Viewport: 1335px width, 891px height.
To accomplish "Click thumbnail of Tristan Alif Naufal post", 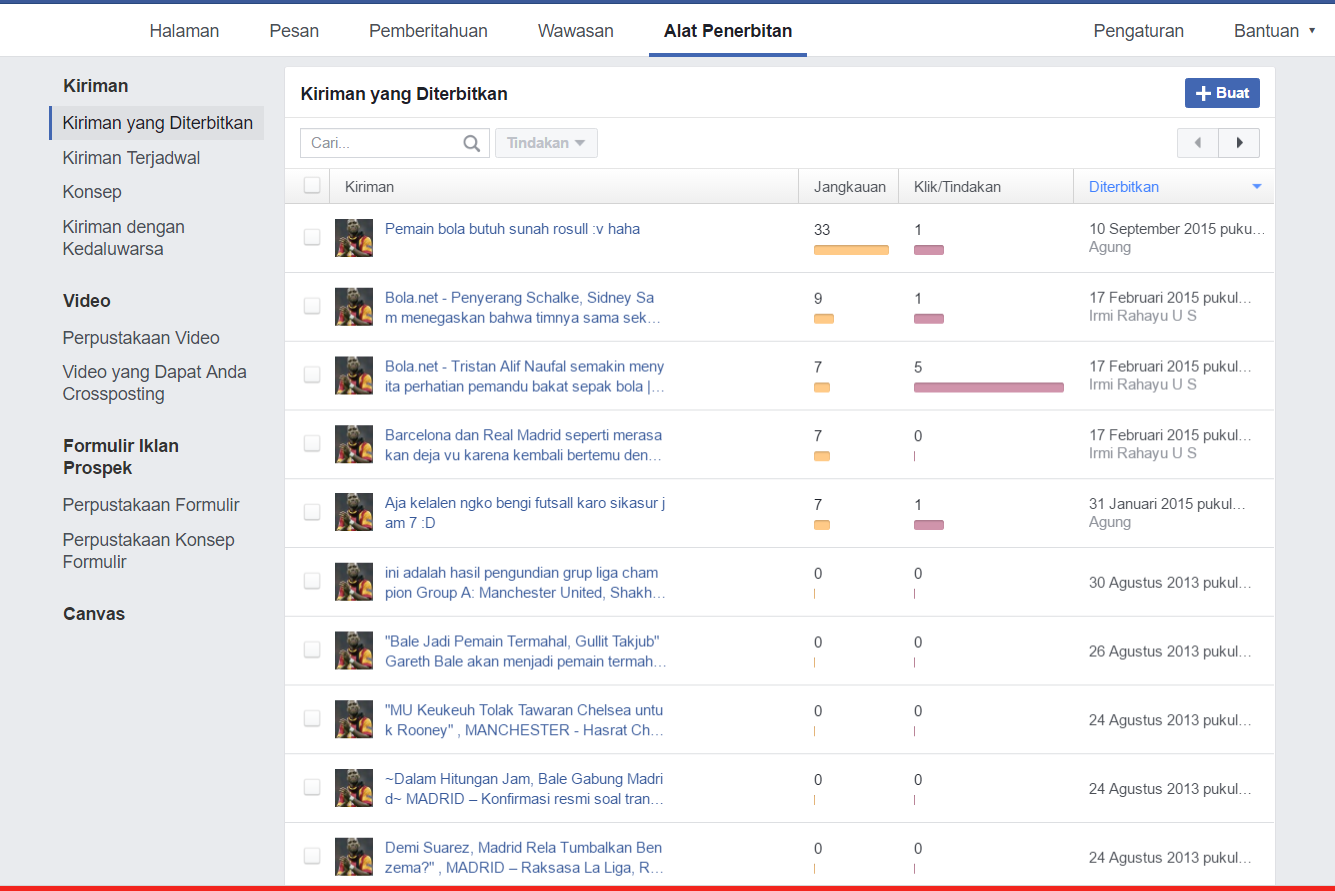I will click(x=354, y=376).
